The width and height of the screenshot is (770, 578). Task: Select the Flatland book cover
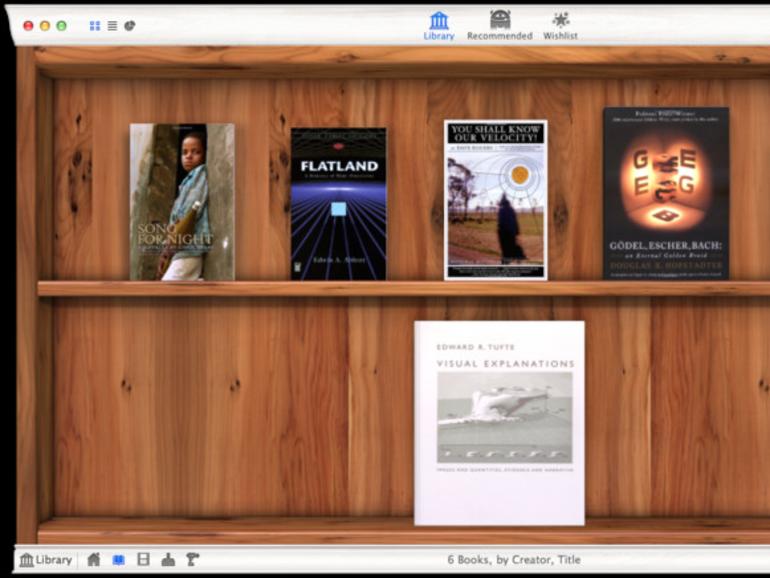point(338,204)
